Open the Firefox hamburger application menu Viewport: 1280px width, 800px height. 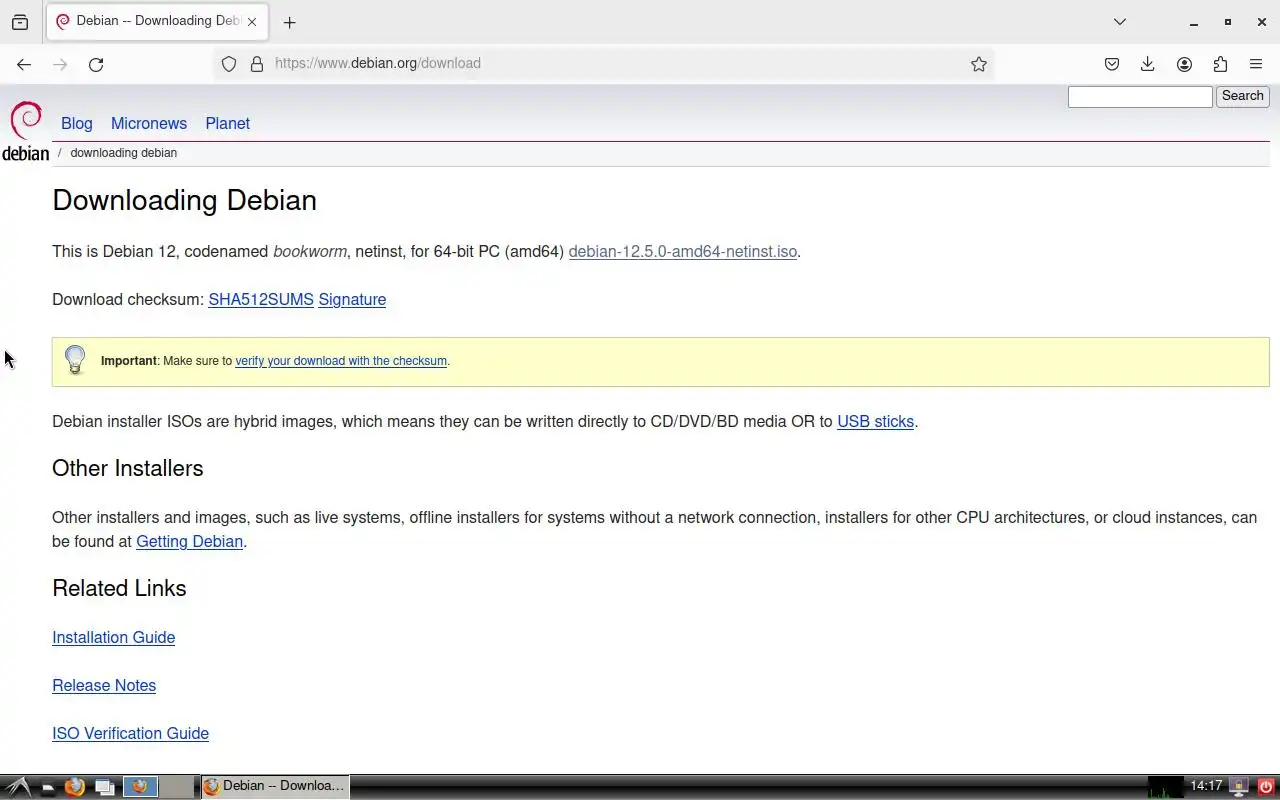point(1256,64)
